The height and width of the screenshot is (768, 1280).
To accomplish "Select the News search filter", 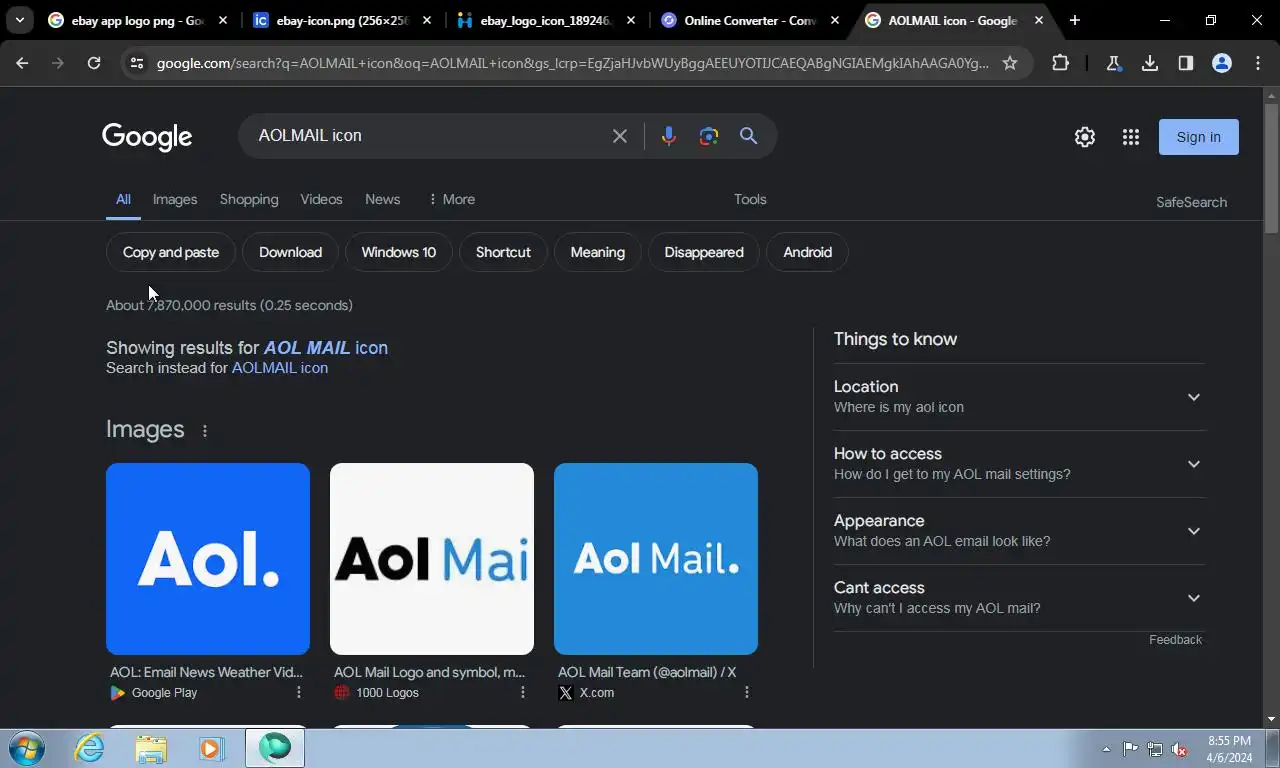I will [382, 199].
